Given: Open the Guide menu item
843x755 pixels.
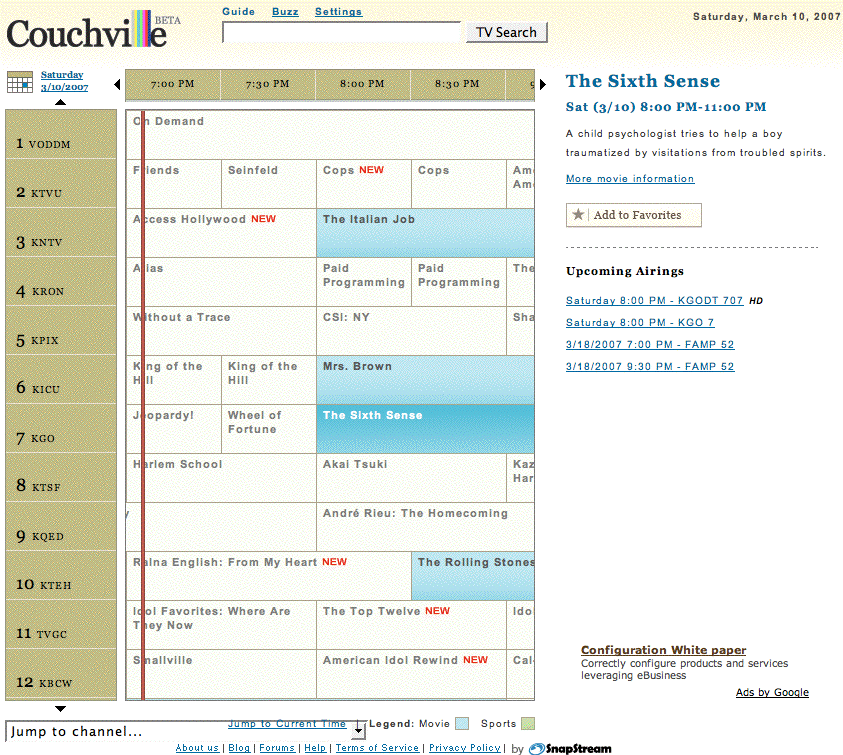Looking at the screenshot, I should (x=238, y=12).
